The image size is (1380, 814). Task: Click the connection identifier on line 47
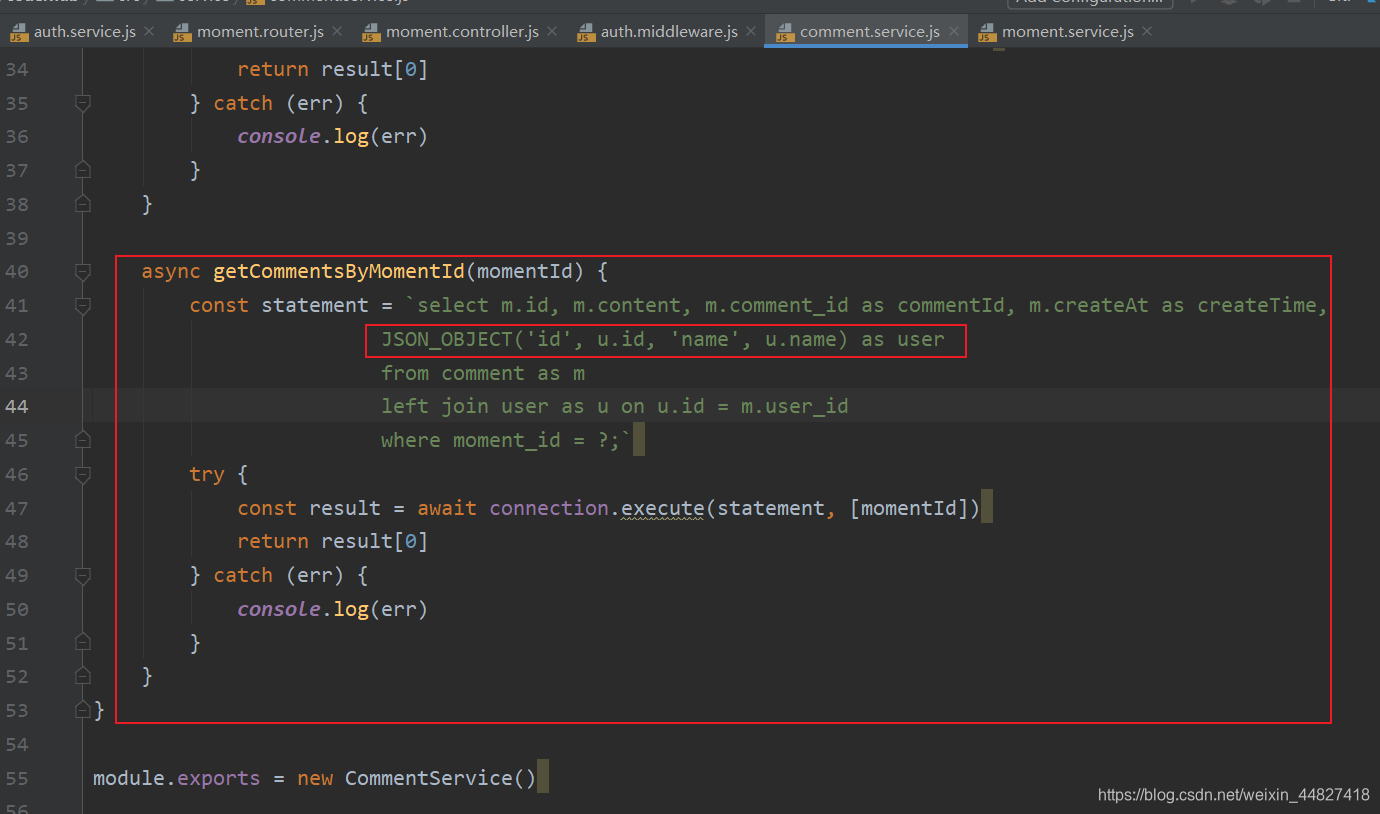tap(549, 508)
